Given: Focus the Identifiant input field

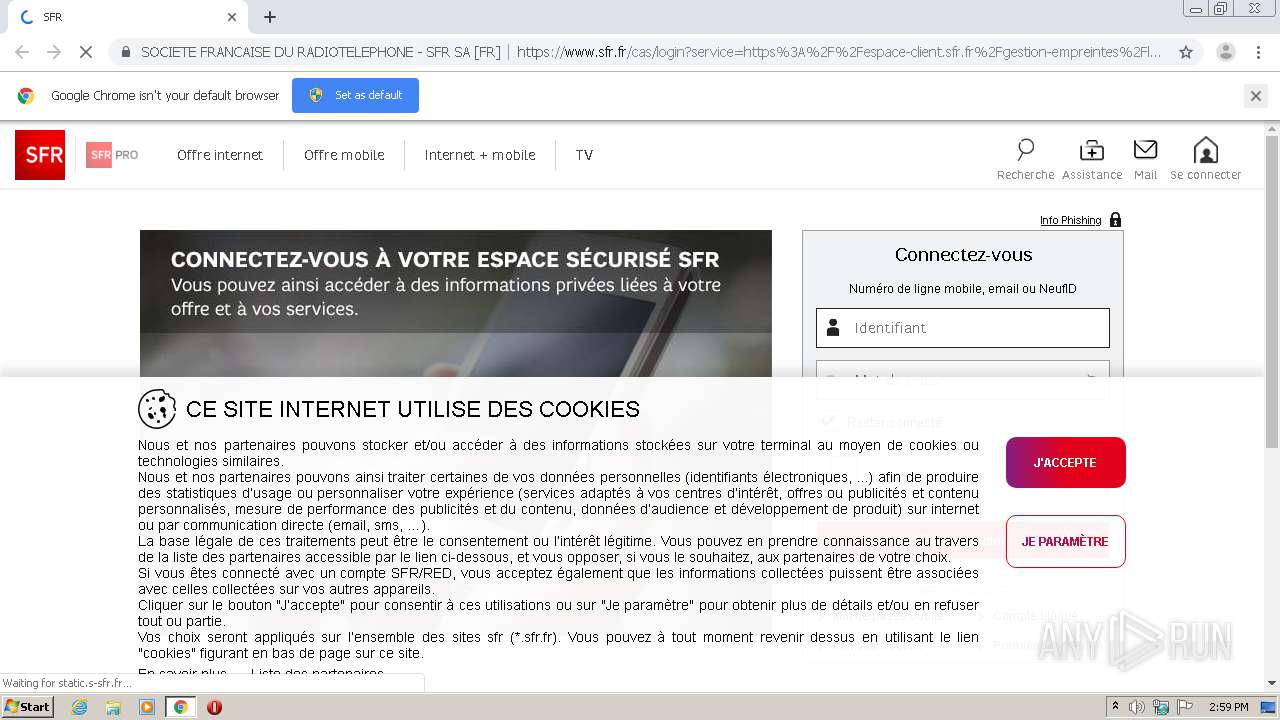Looking at the screenshot, I should 963,327.
